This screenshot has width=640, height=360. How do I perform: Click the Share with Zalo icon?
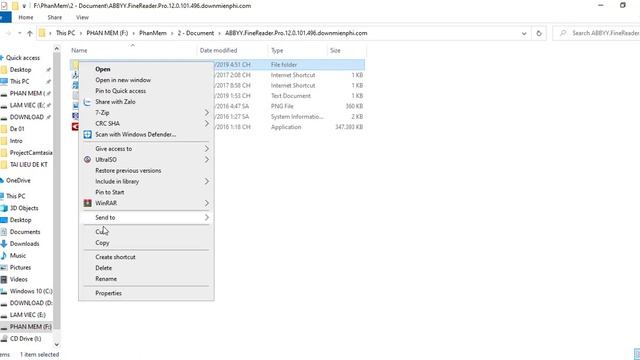click(x=87, y=102)
